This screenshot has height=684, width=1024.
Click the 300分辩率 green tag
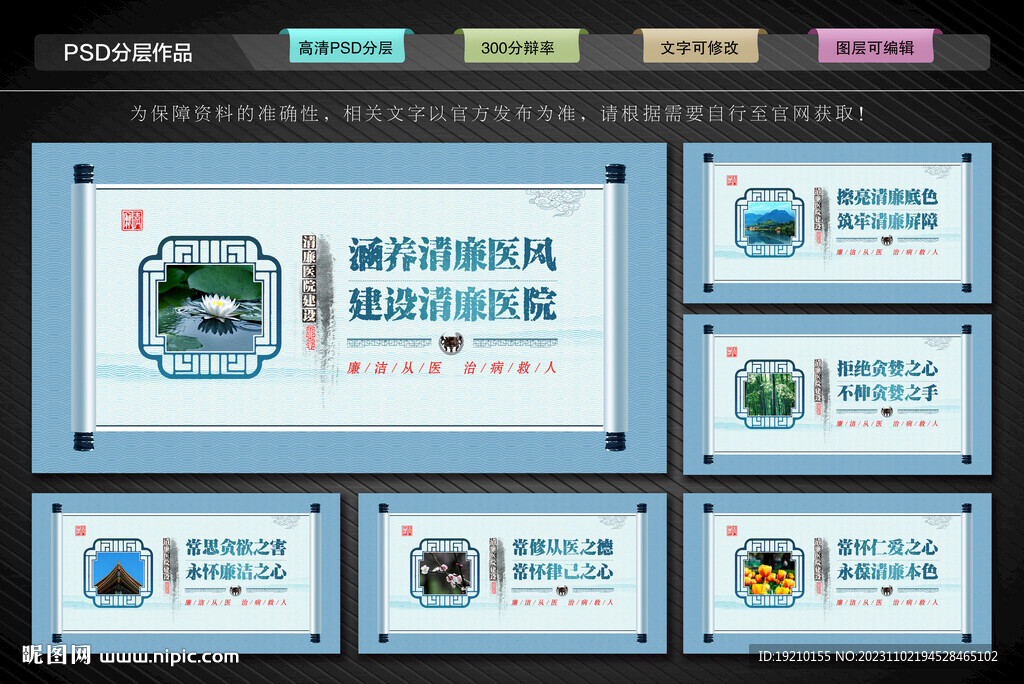pos(521,47)
